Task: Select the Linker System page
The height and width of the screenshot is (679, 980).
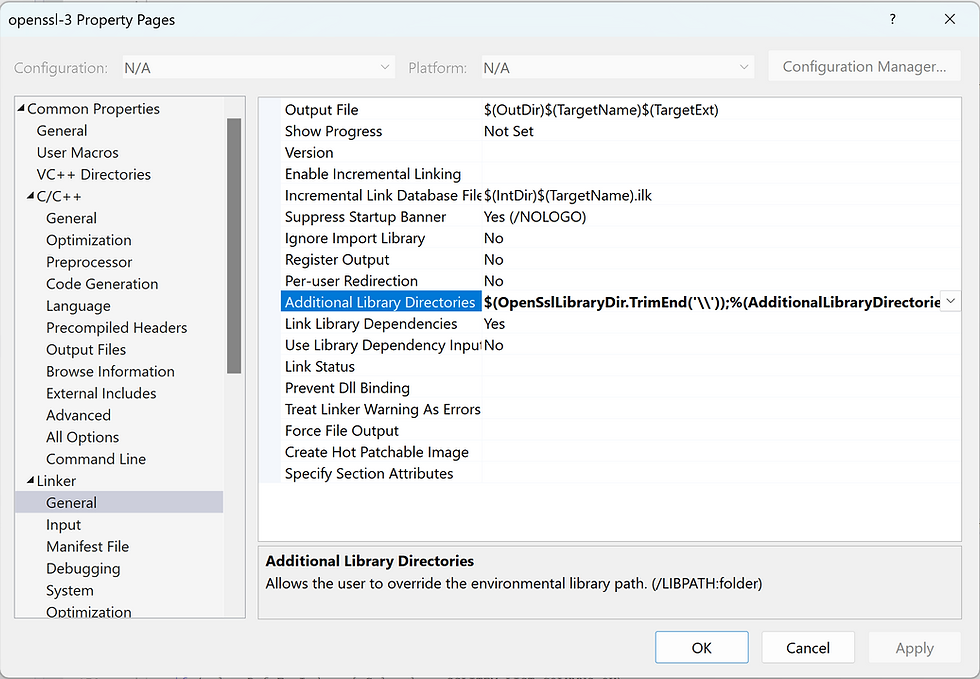Action: [69, 590]
